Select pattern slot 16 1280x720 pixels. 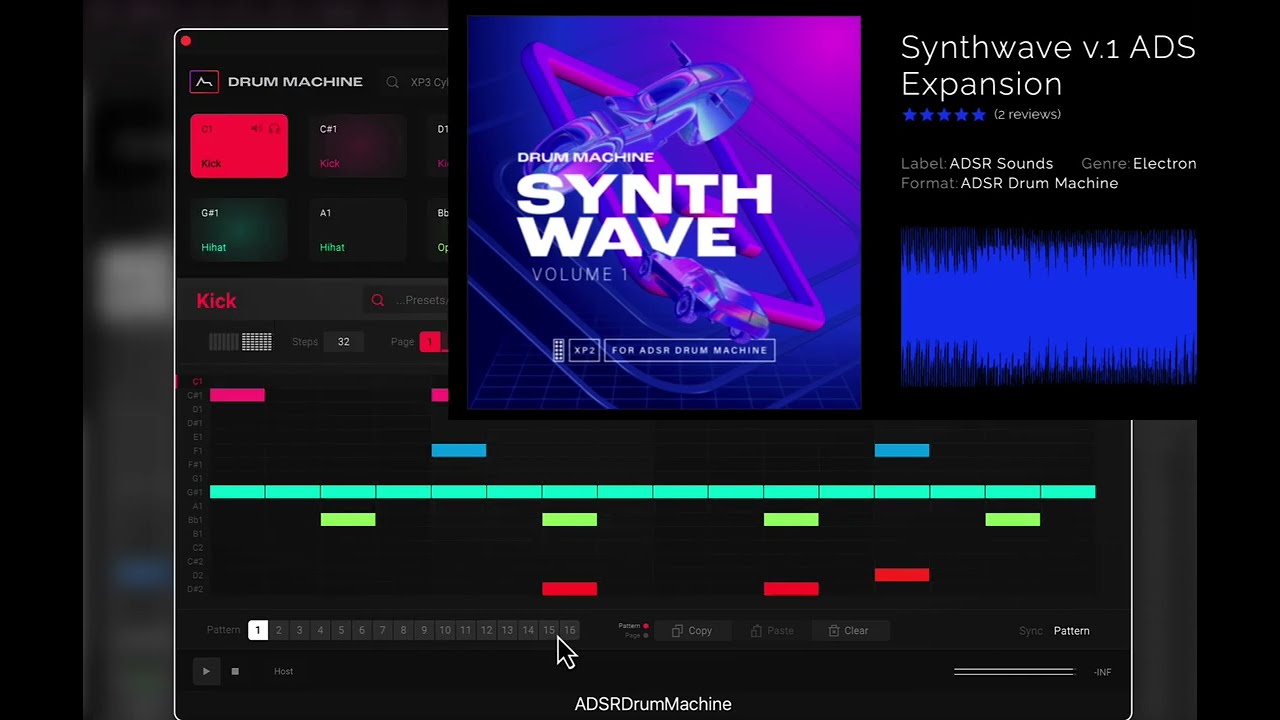click(x=569, y=630)
